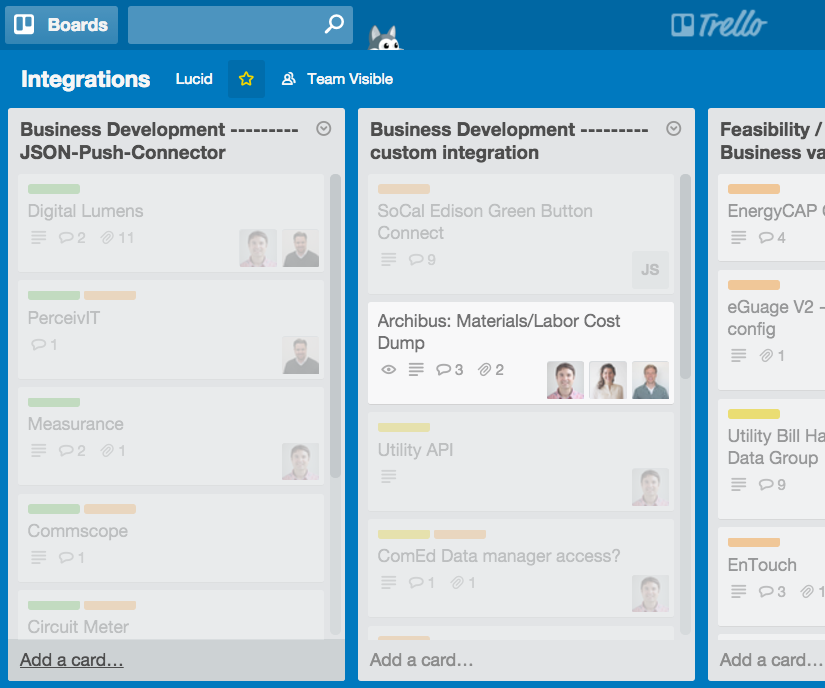
Task: Toggle Archibus card watch eye icon
Action: tap(388, 369)
